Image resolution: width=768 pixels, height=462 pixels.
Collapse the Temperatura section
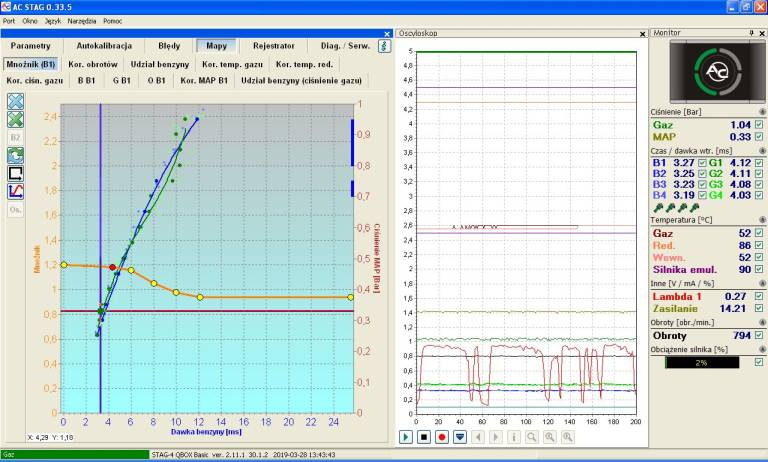pos(762,220)
